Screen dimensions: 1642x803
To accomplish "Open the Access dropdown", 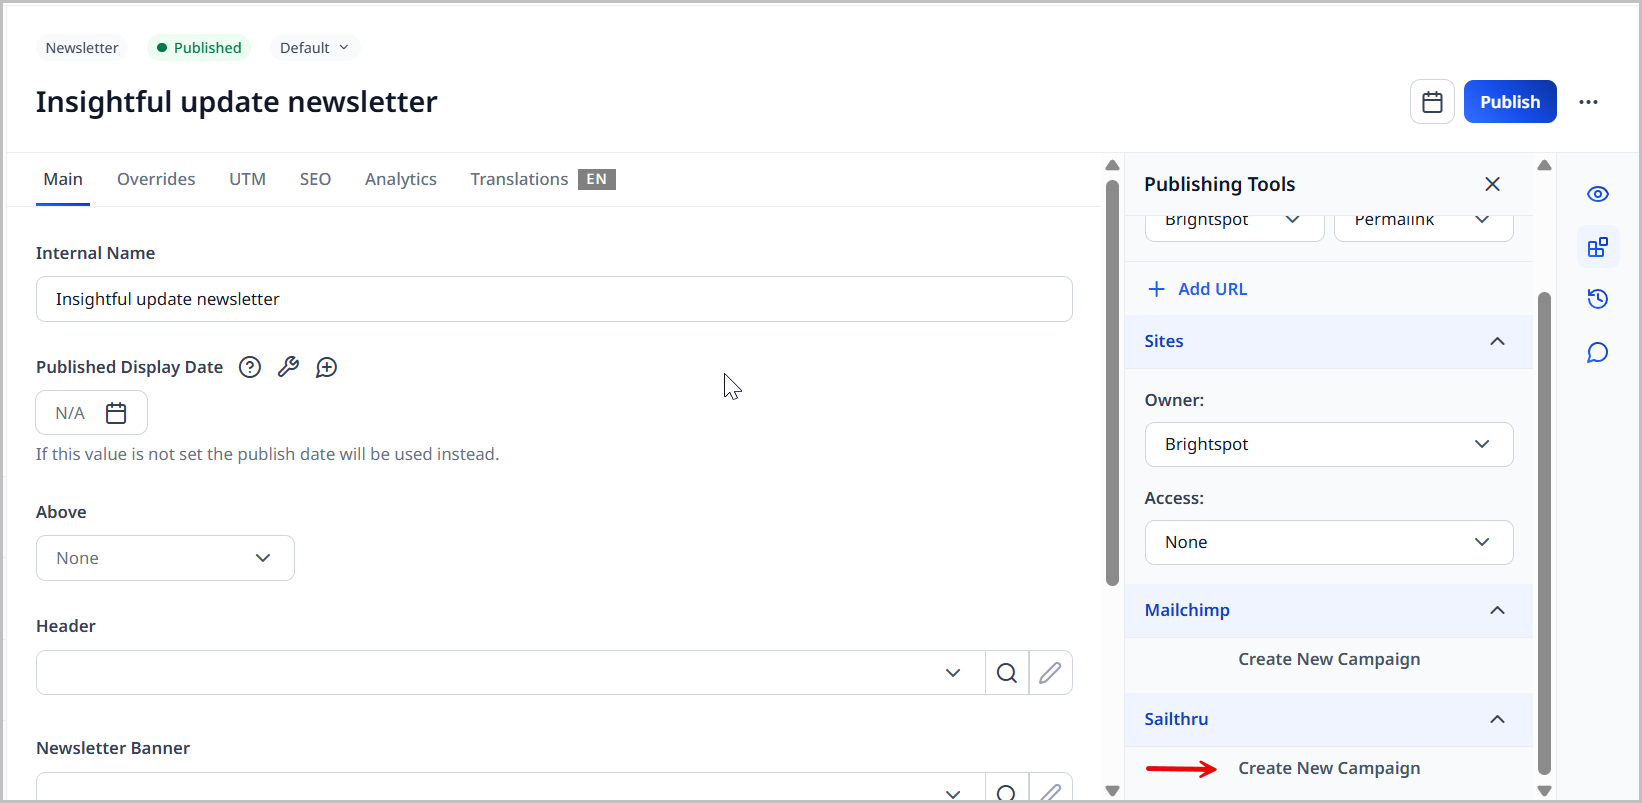I will click(x=1328, y=542).
